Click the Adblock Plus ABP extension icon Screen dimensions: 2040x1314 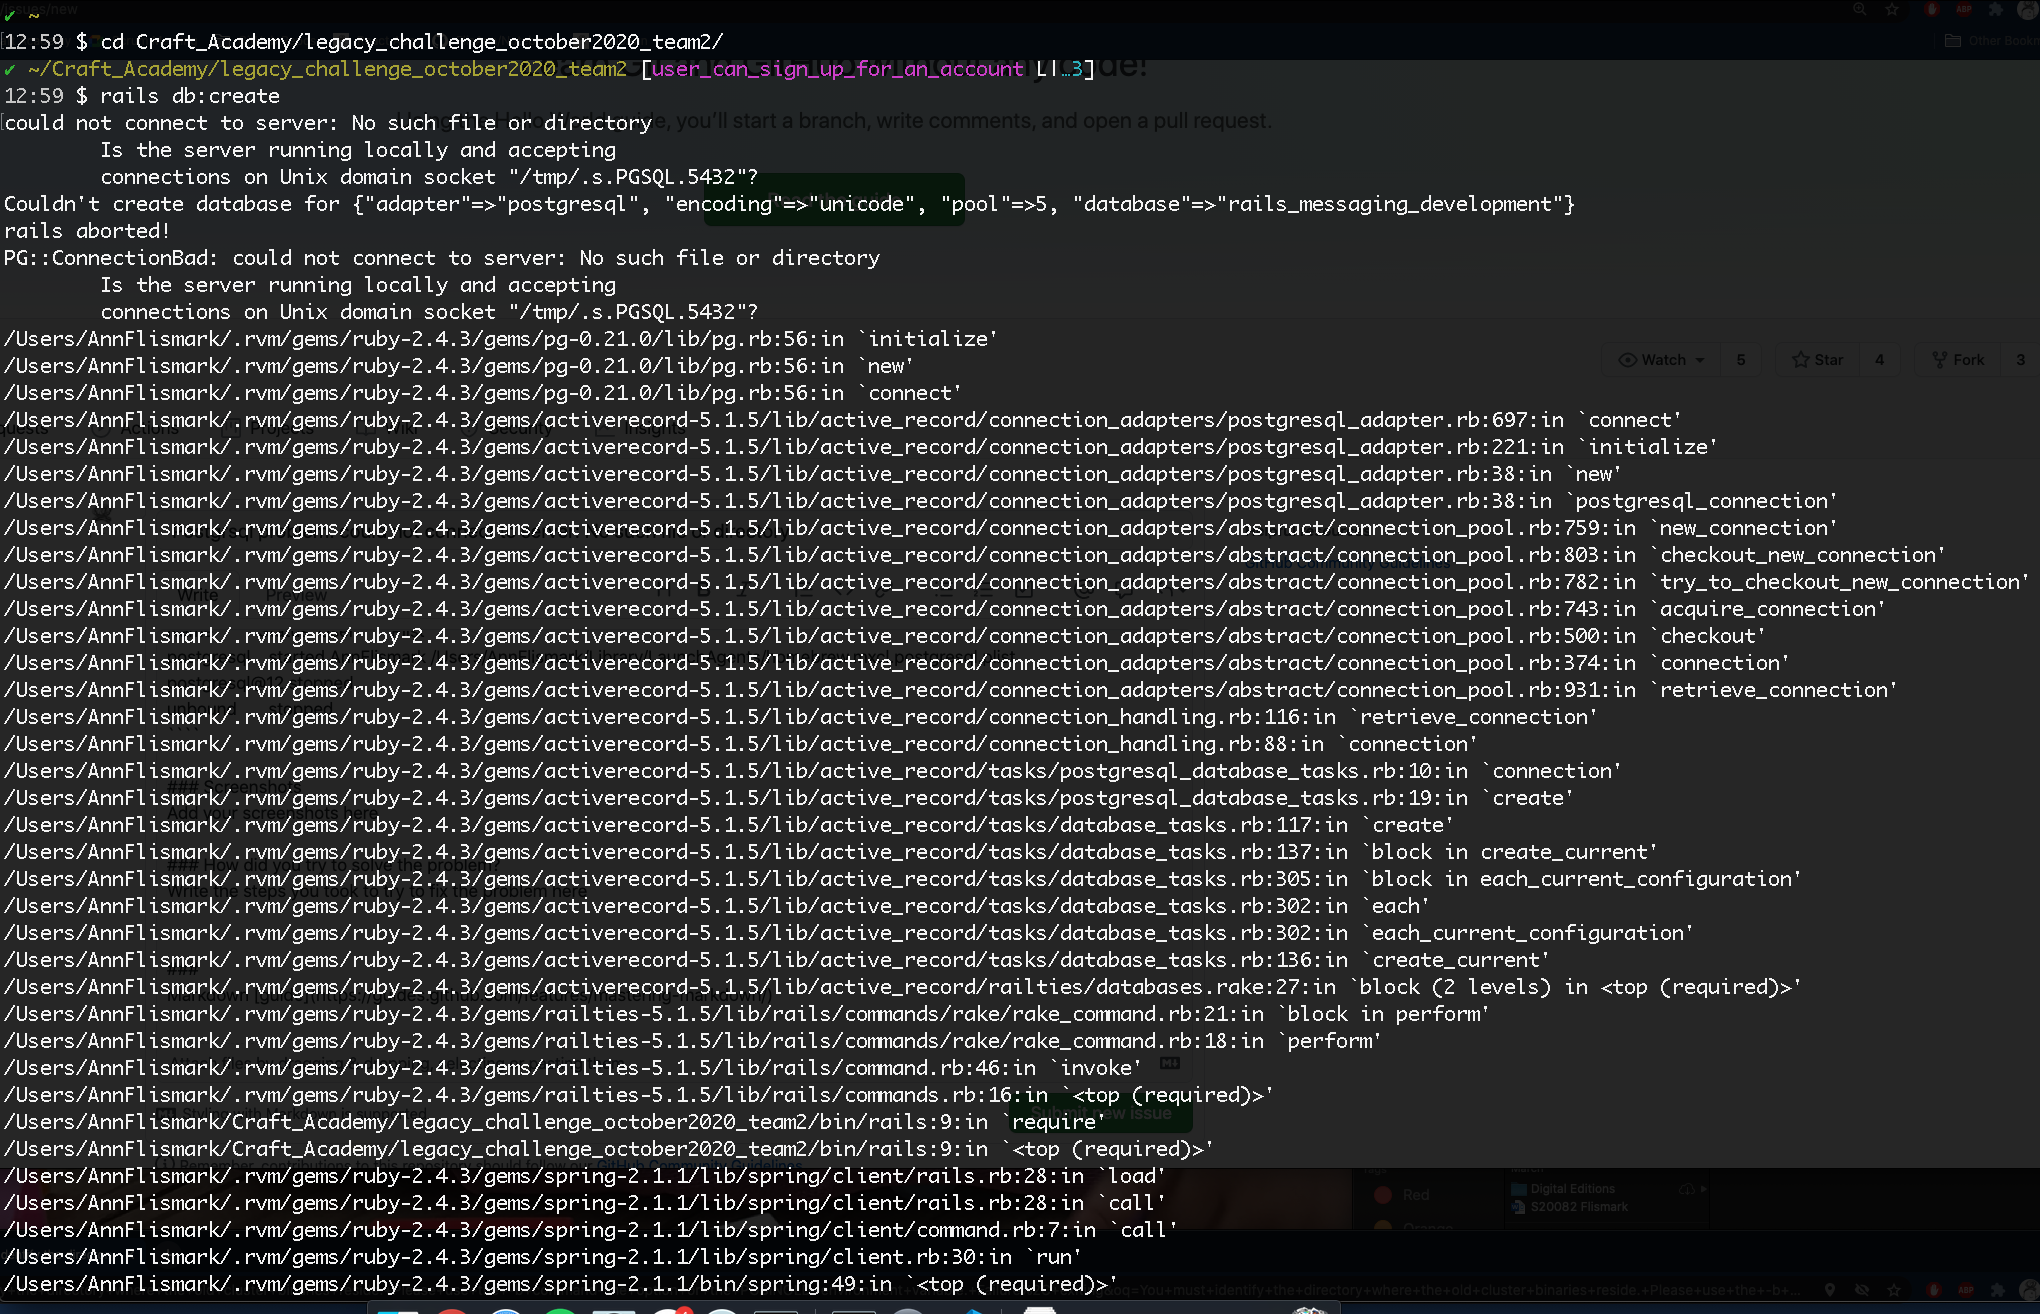tap(1963, 9)
